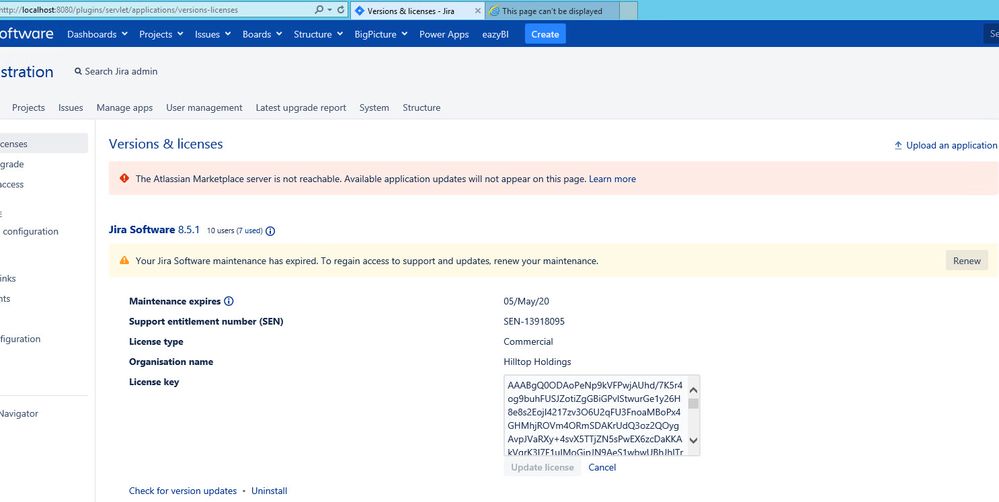This screenshot has height=502, width=999.
Task: Open the Dashboards dropdown menu
Action: click(x=97, y=34)
